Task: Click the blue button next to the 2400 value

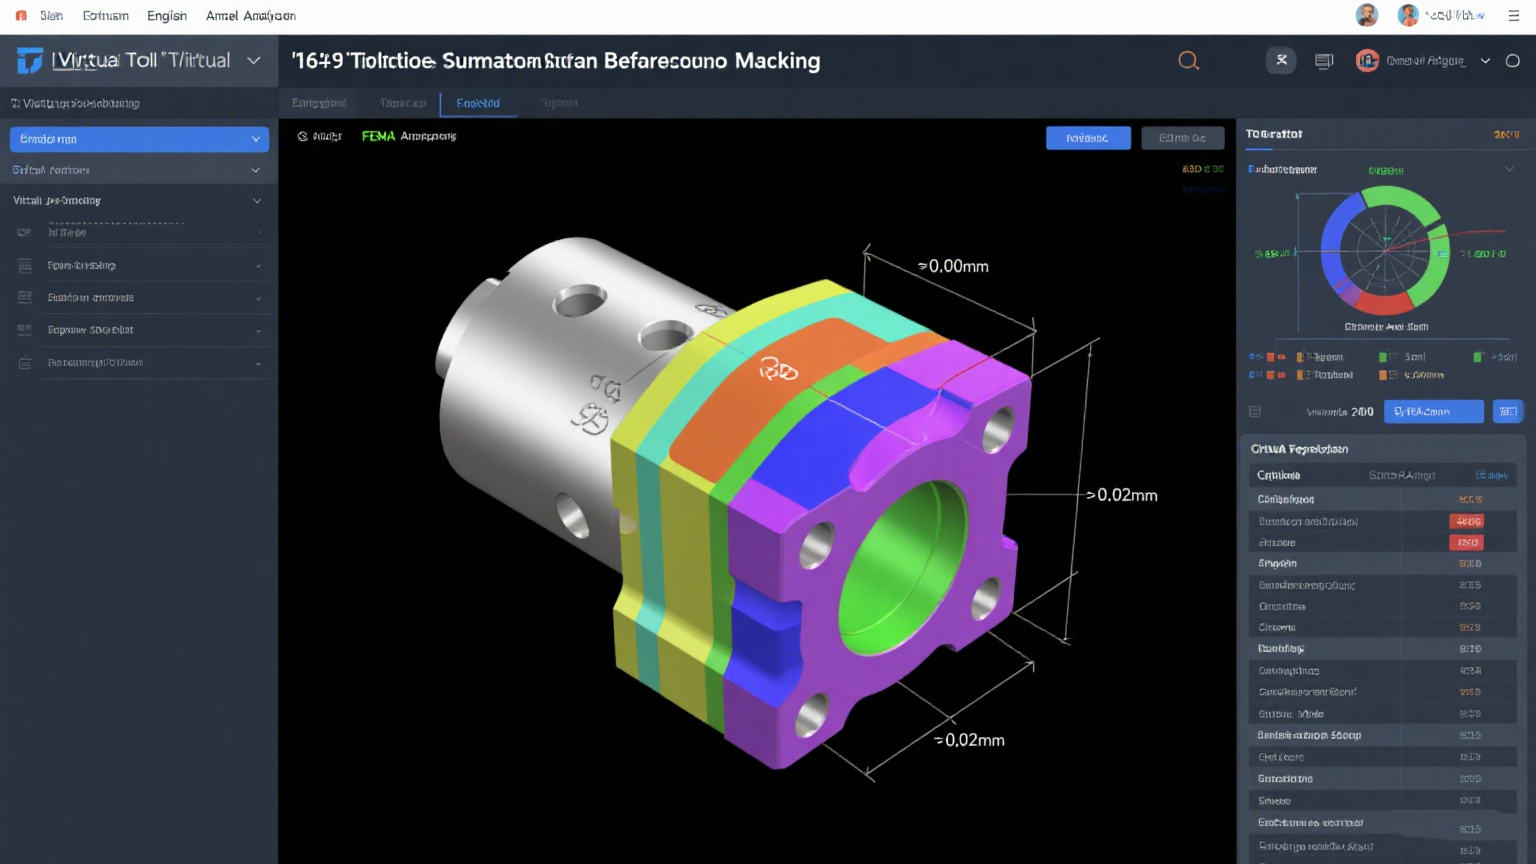Action: point(1433,410)
